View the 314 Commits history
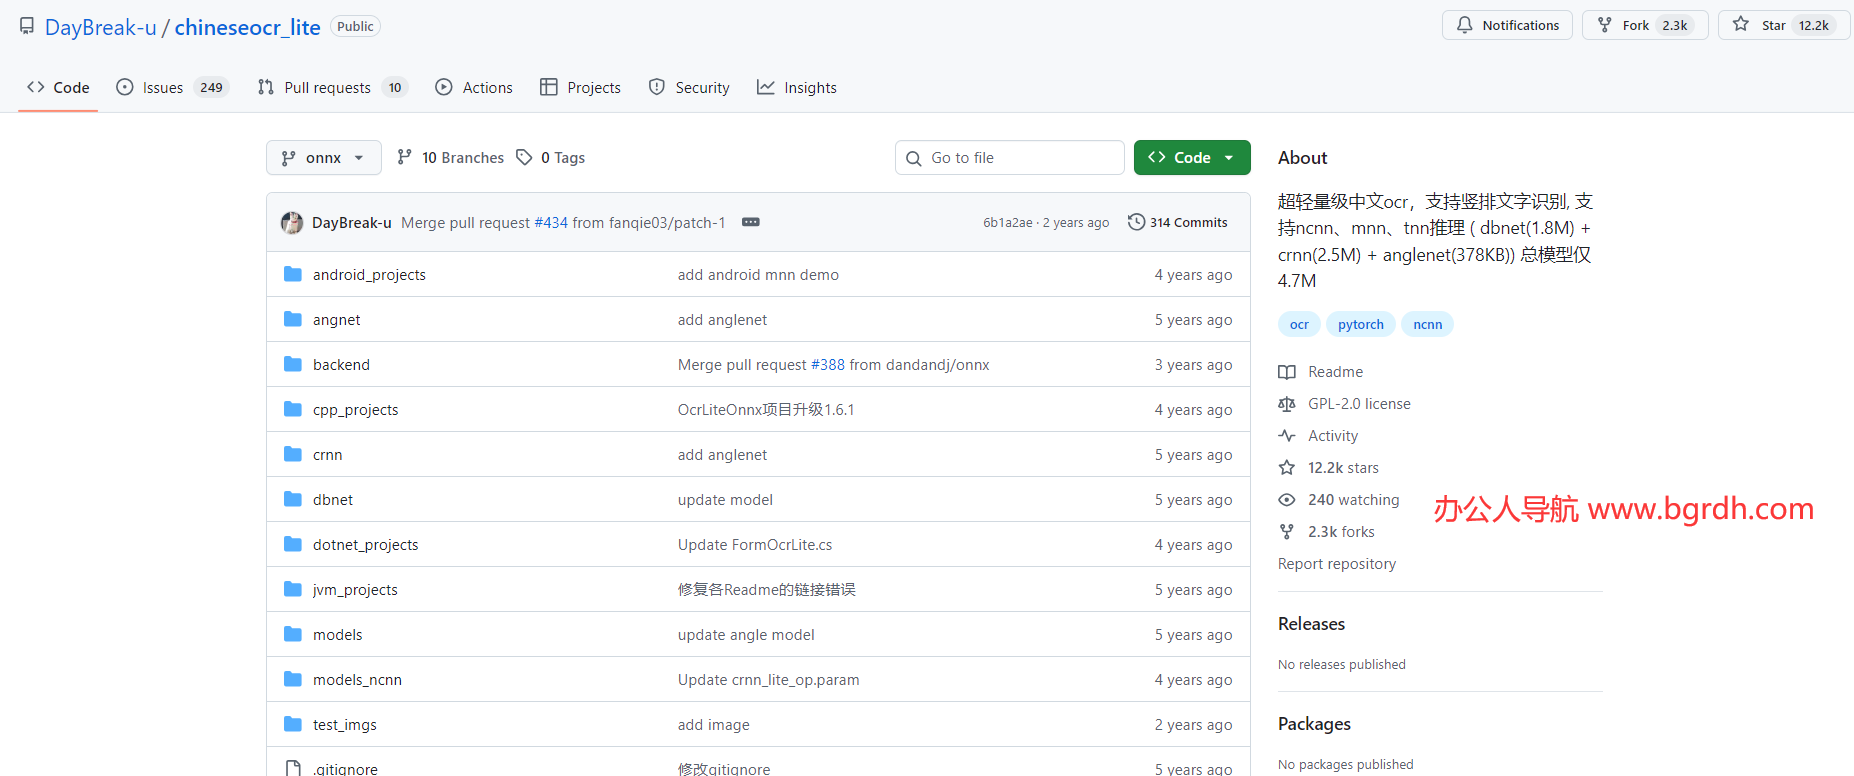 (1178, 222)
